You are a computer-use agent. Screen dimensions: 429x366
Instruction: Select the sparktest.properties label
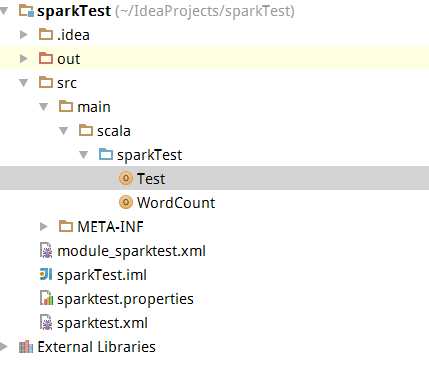coord(125,299)
